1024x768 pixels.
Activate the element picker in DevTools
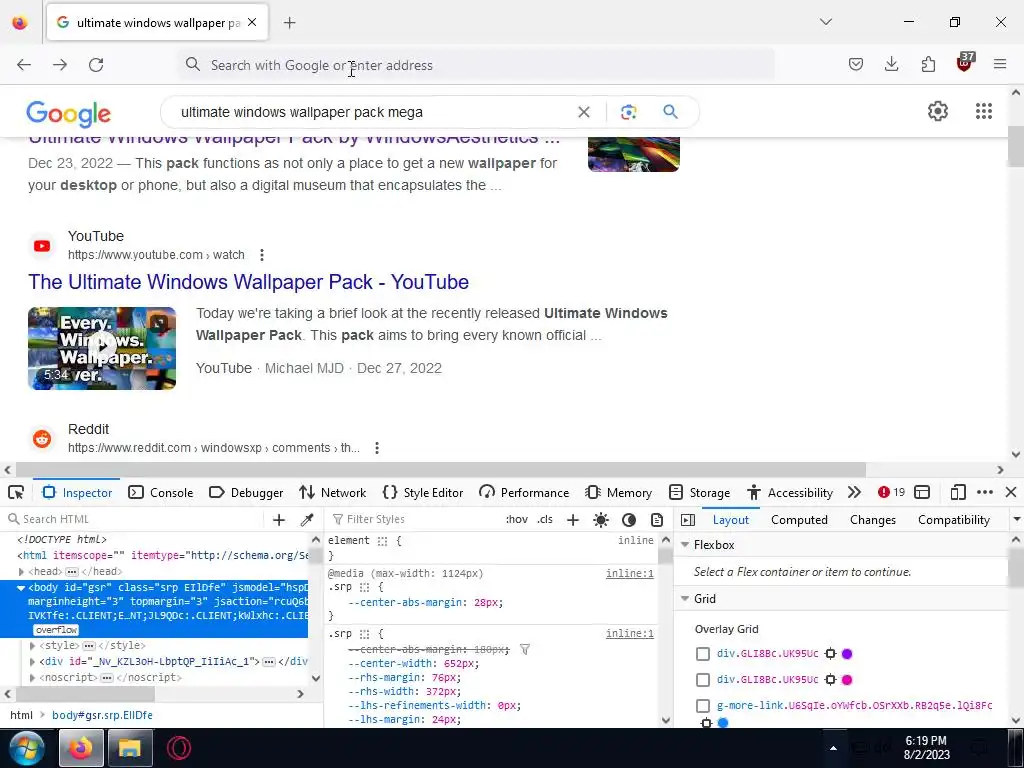click(x=16, y=492)
